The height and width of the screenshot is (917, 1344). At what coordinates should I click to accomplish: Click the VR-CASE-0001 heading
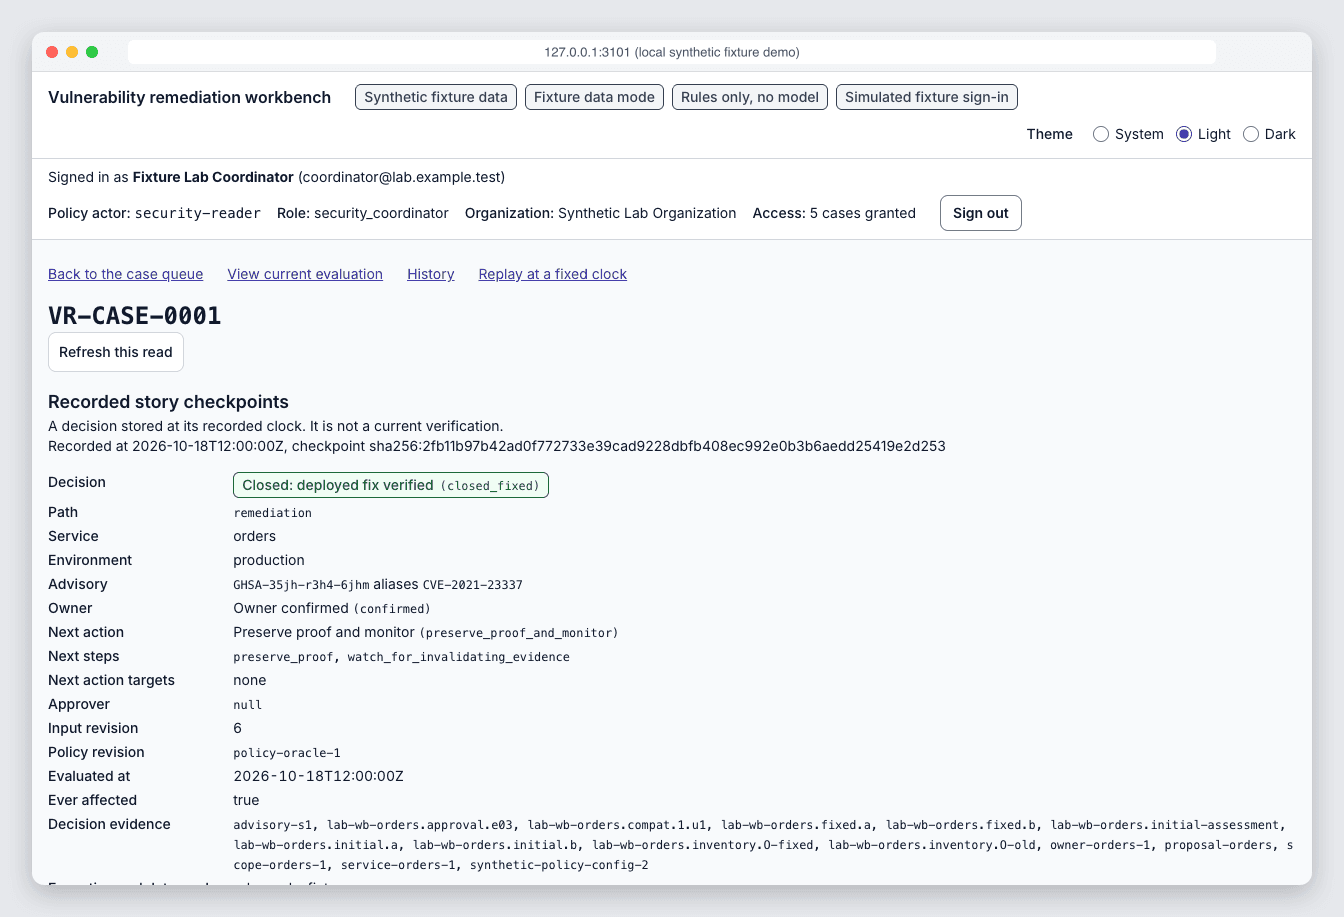tap(135, 316)
